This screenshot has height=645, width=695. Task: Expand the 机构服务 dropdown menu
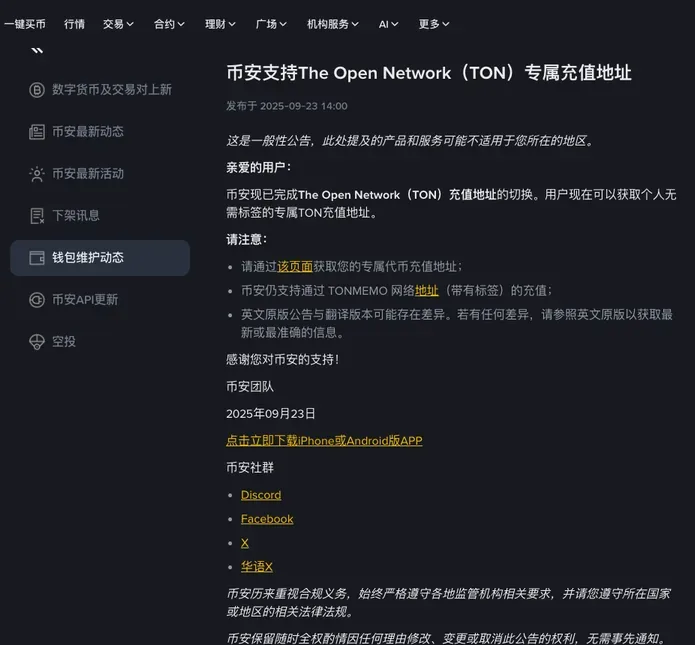point(333,24)
